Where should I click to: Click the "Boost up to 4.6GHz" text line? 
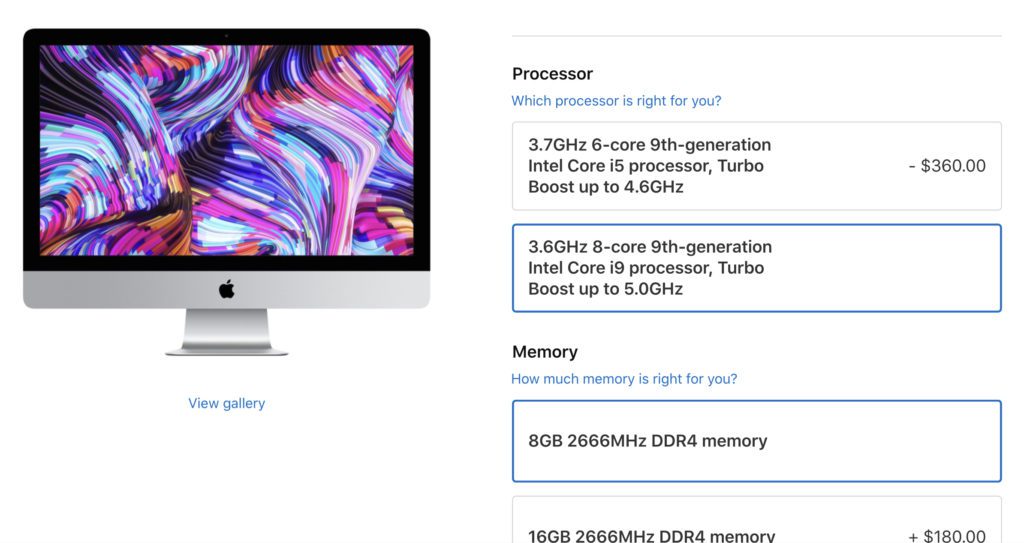(x=605, y=187)
